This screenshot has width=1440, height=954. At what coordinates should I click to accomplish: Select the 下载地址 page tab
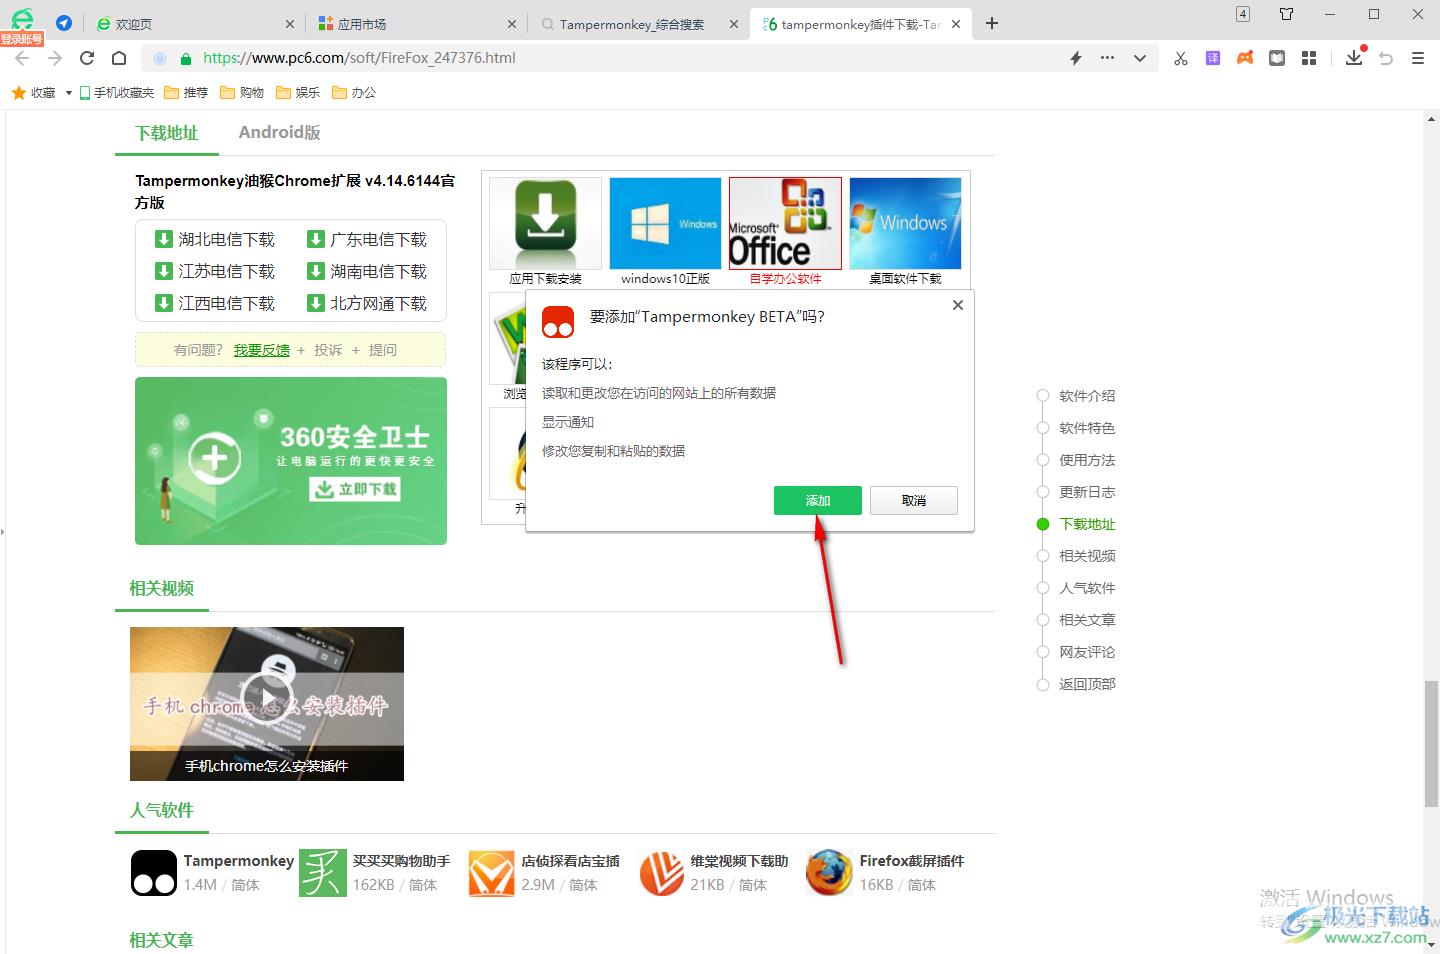point(167,133)
